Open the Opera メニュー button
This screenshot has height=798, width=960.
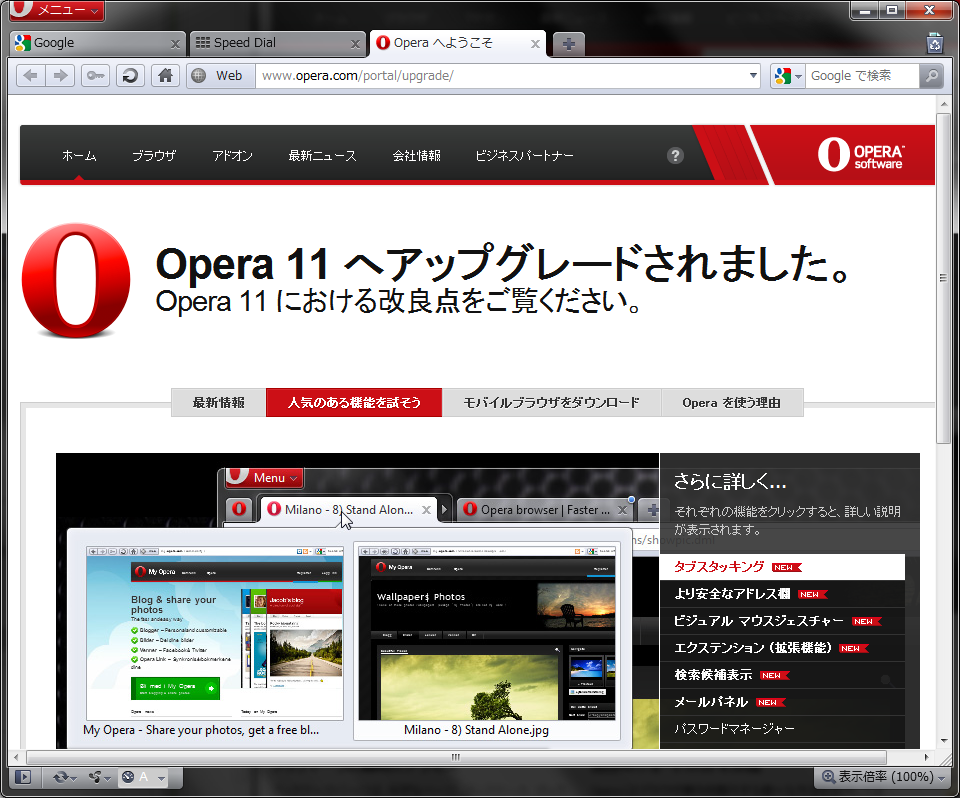[56, 10]
